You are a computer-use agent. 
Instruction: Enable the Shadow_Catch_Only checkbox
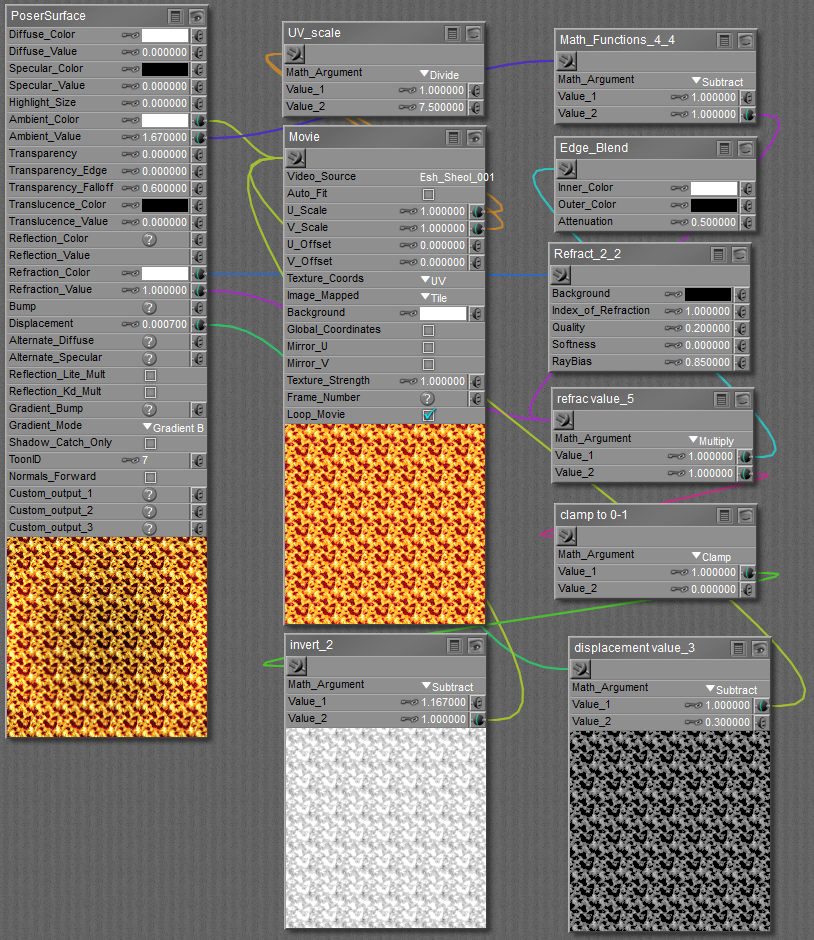pos(150,443)
